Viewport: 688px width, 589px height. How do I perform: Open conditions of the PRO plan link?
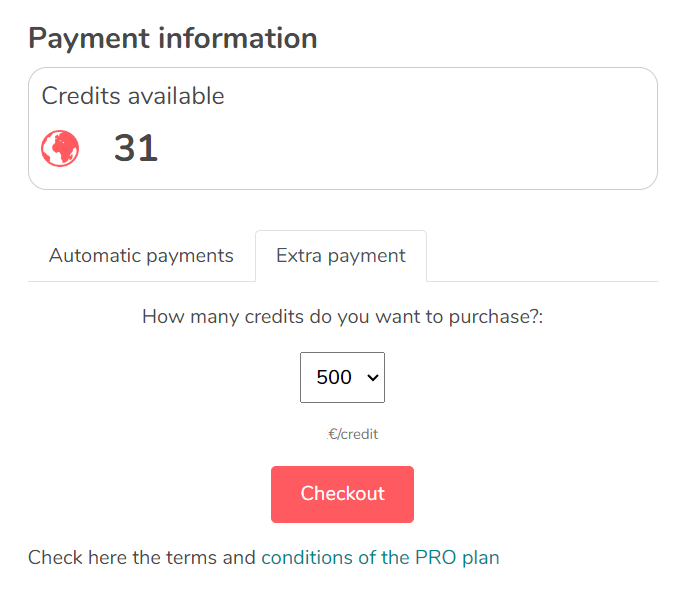[x=380, y=558]
